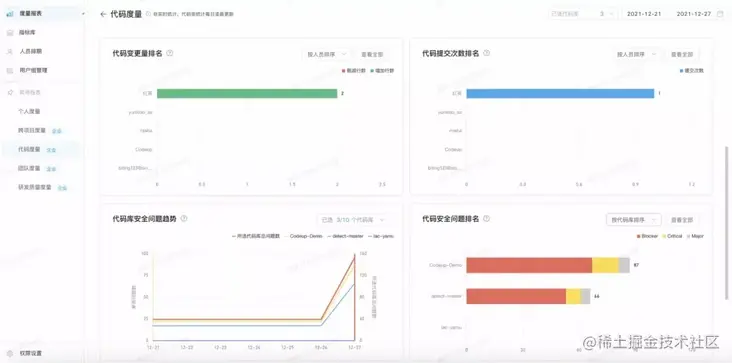Screen dimensions: 732x363
Task: Open 用户组管理 in the sidebar
Action: tap(33, 70)
